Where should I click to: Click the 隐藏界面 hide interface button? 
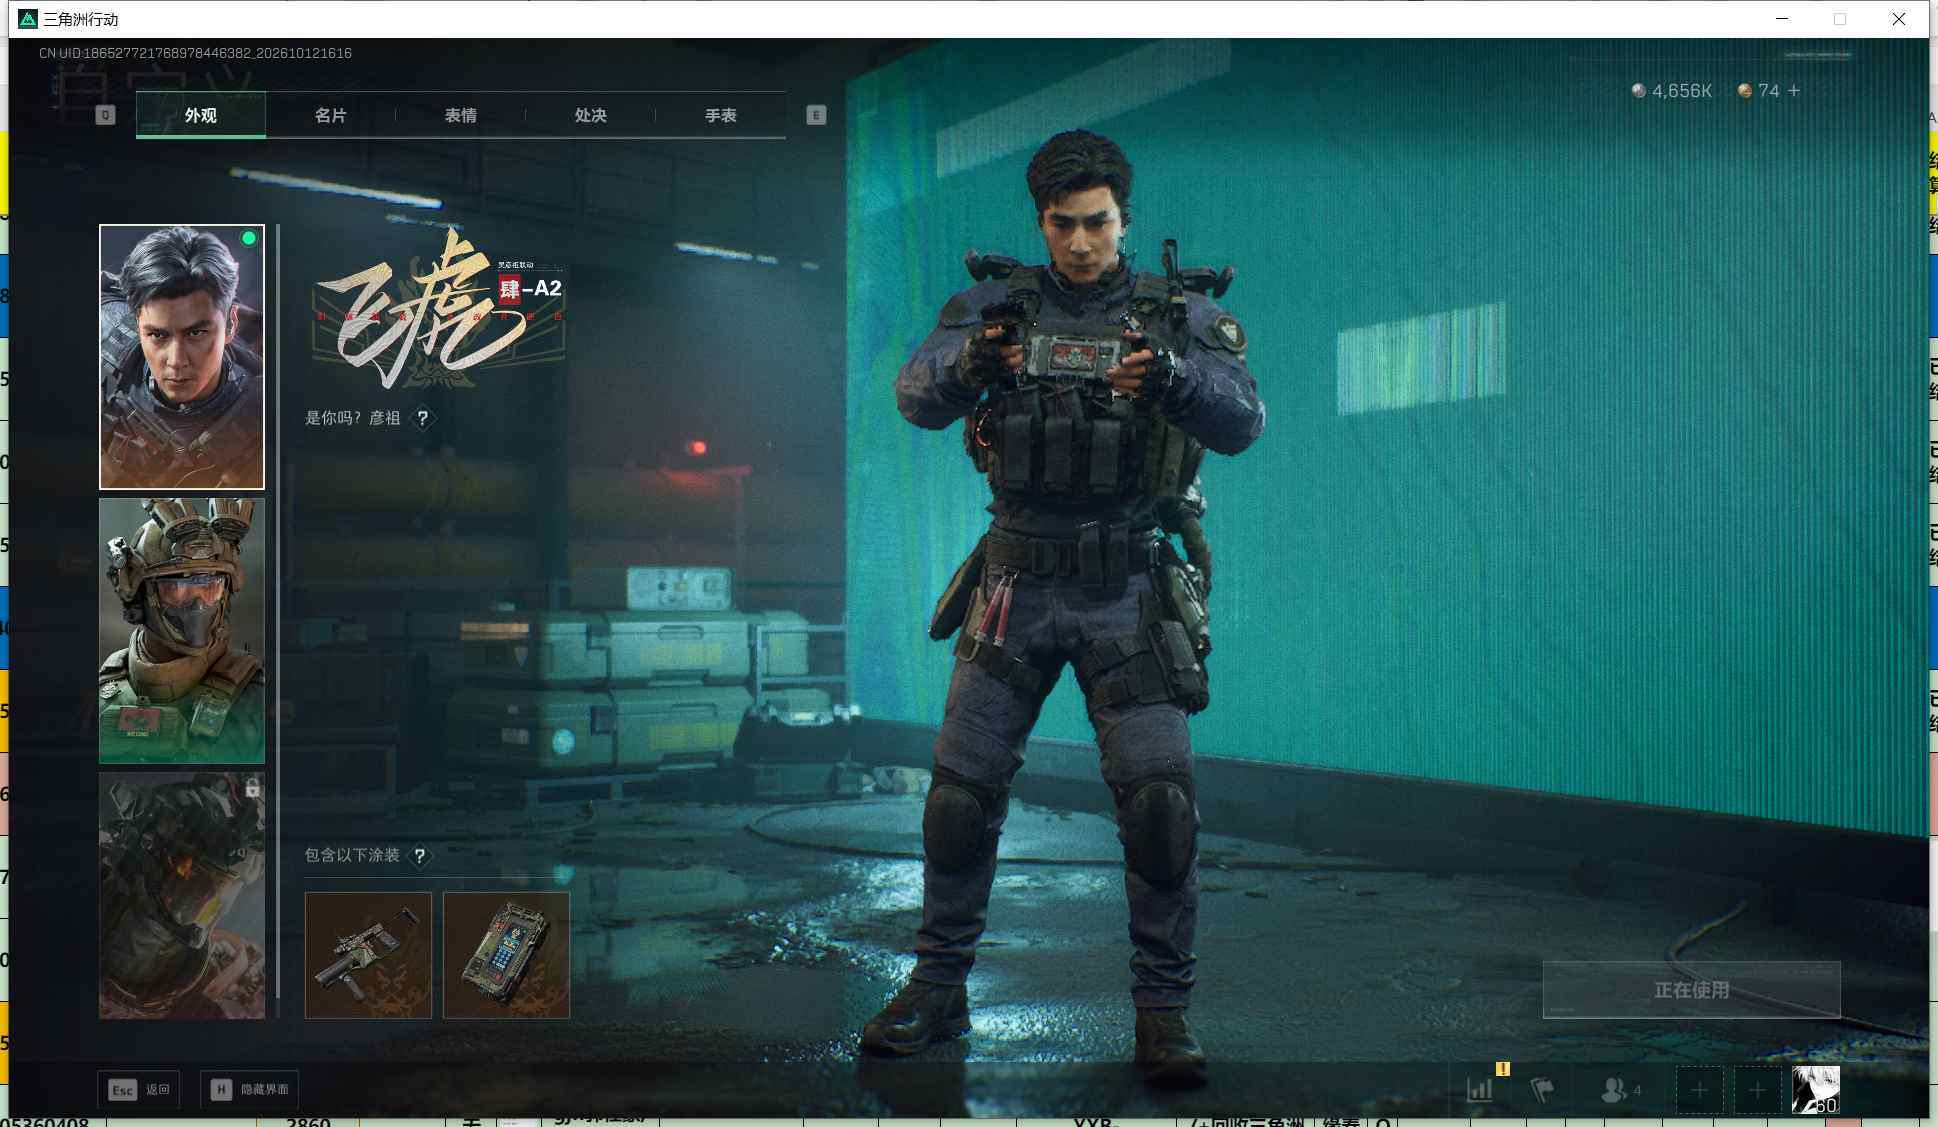(x=250, y=1089)
